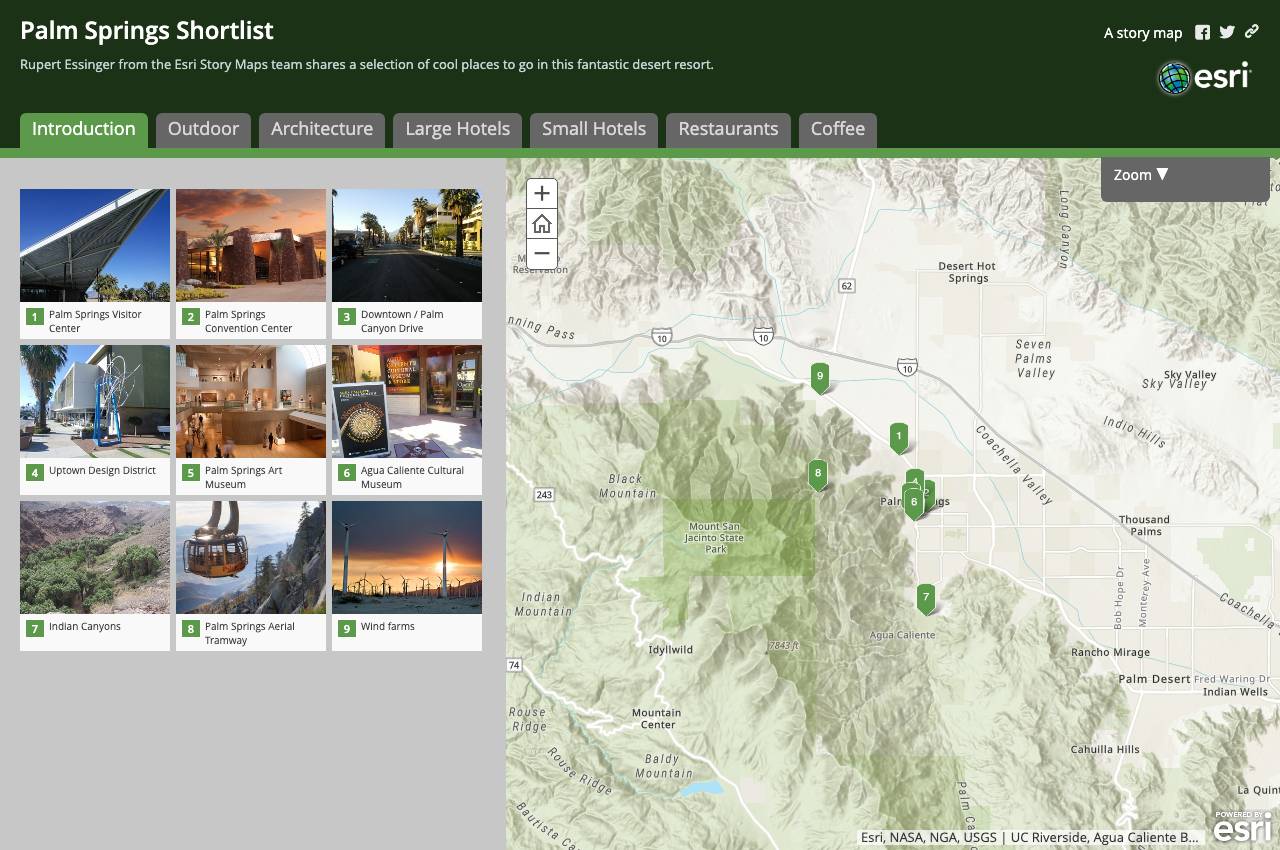Screen dimensions: 1280x850
Task: Click the Palm Springs Shortlist title
Action: [147, 31]
